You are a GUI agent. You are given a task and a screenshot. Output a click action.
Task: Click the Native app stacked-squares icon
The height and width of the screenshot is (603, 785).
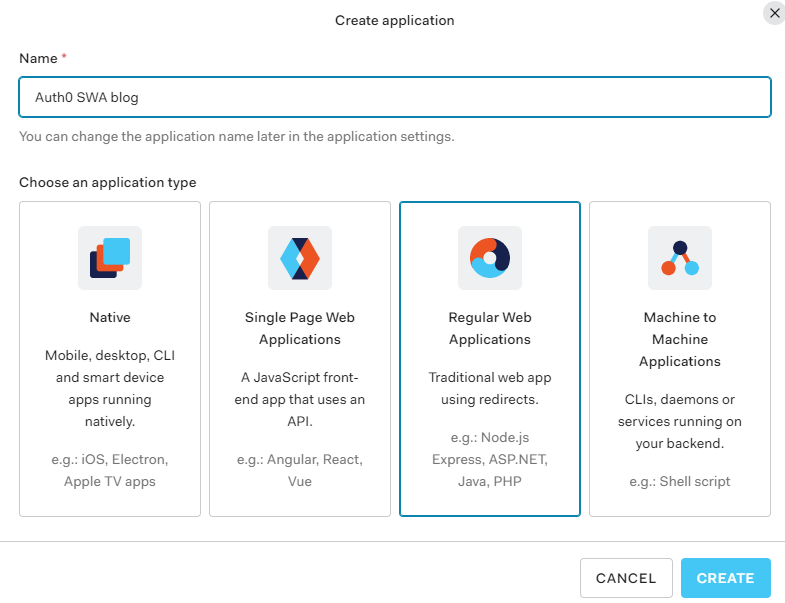[110, 257]
